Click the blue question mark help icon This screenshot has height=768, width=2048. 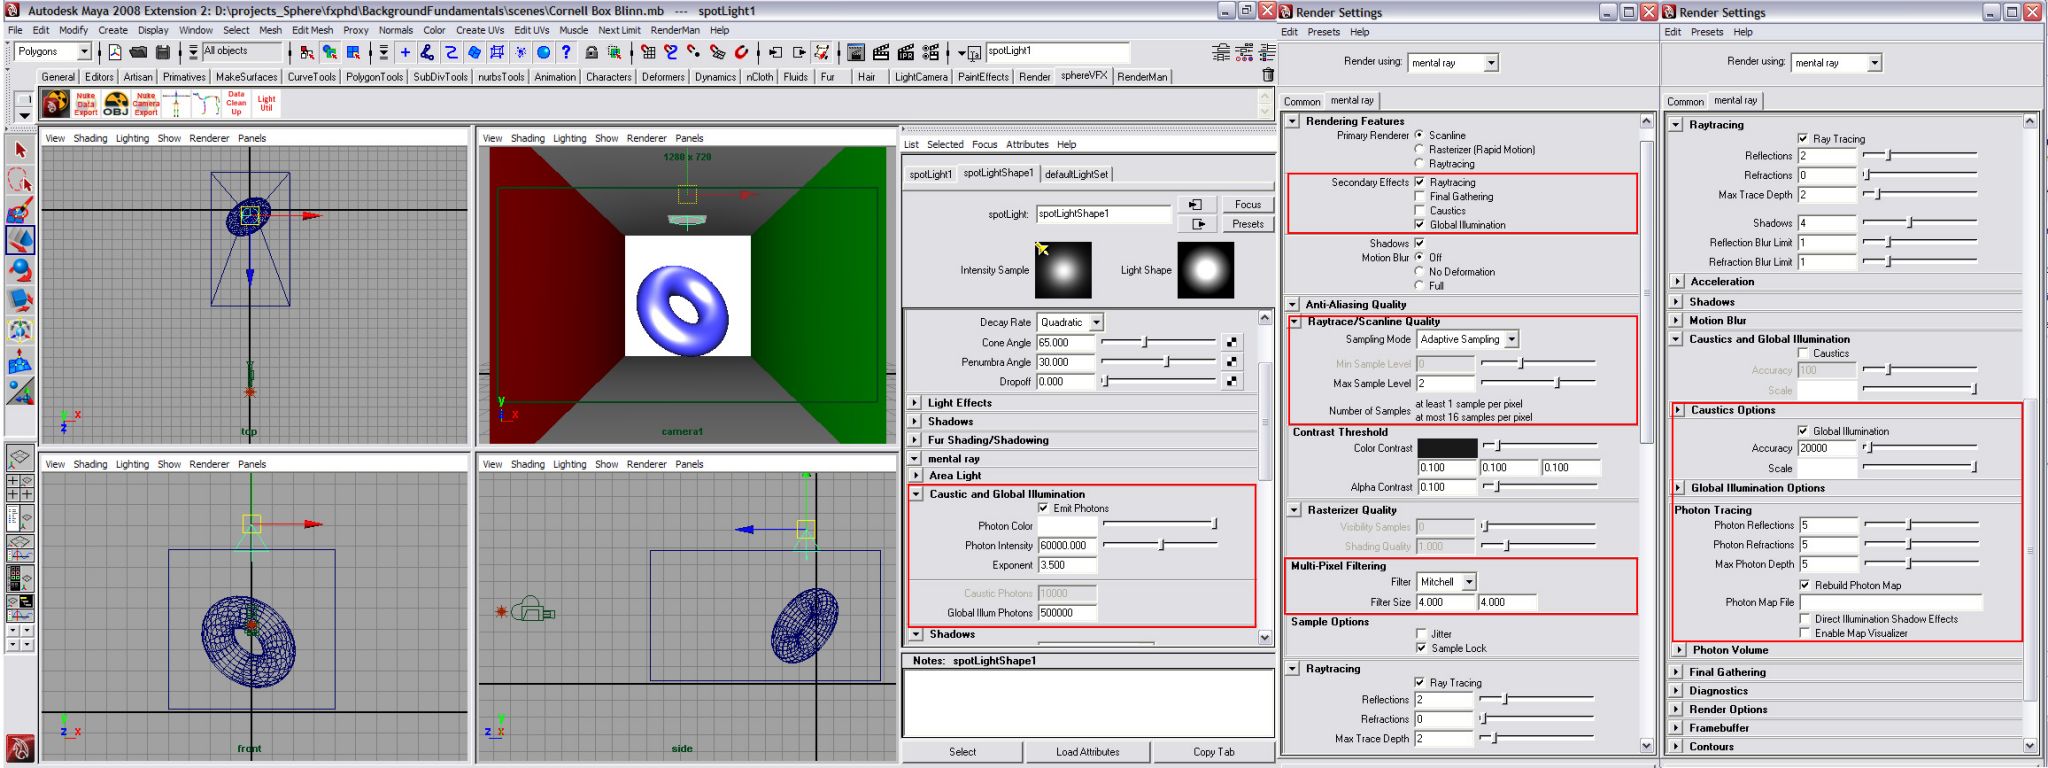tap(566, 52)
